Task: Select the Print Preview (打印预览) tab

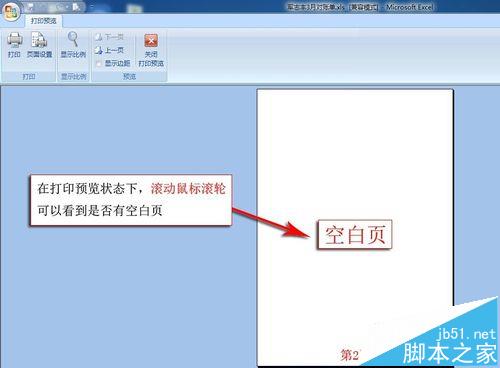Action: click(x=44, y=21)
